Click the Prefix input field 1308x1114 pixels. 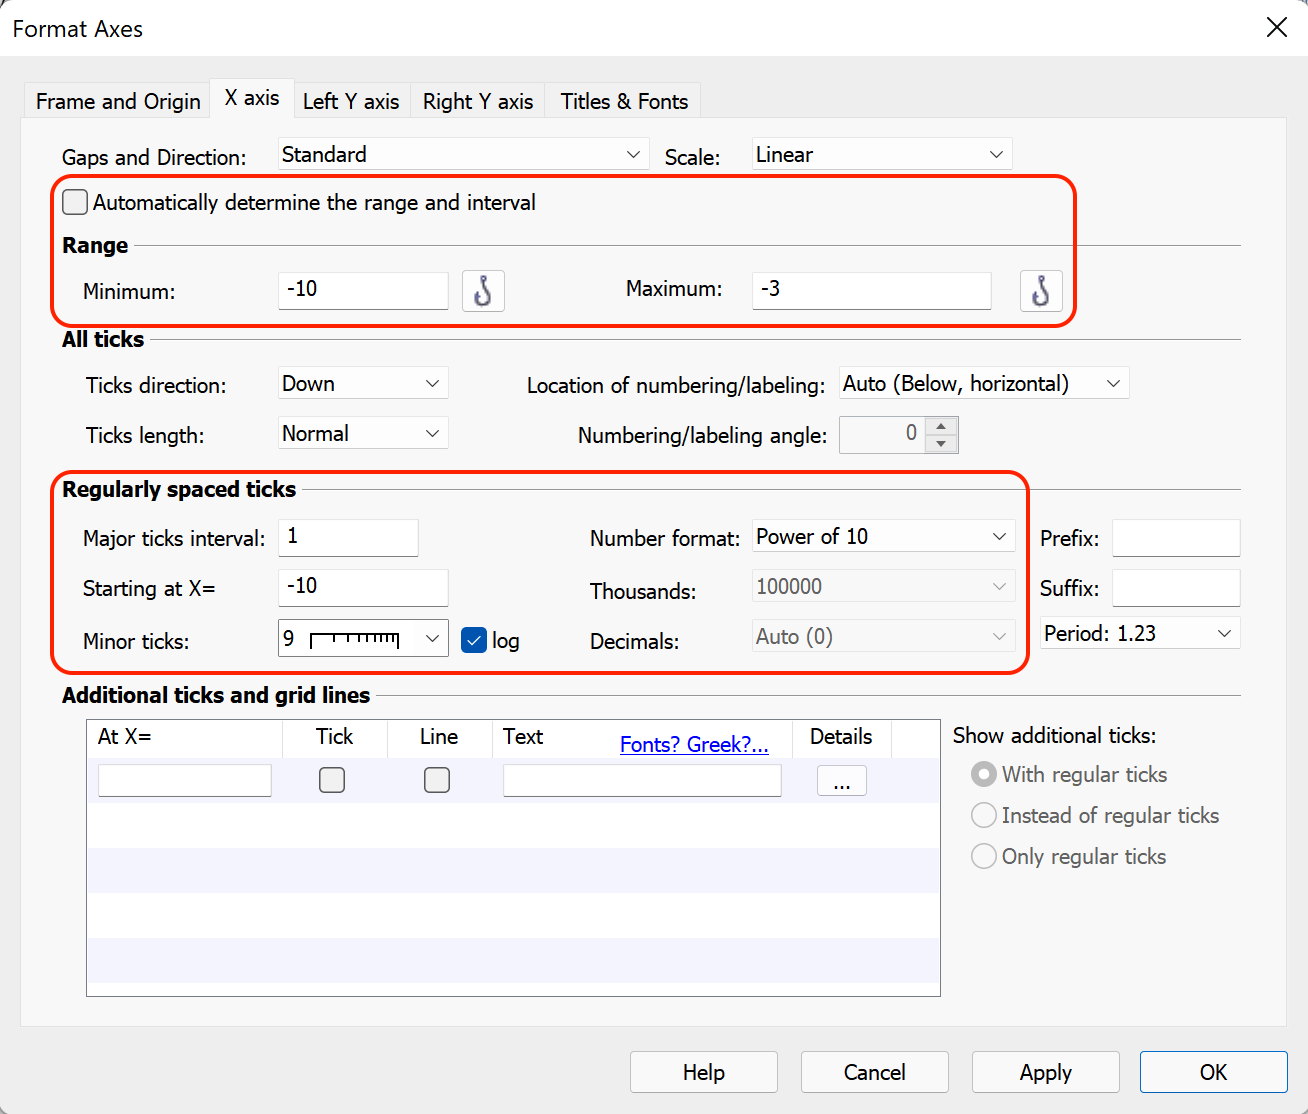point(1176,538)
